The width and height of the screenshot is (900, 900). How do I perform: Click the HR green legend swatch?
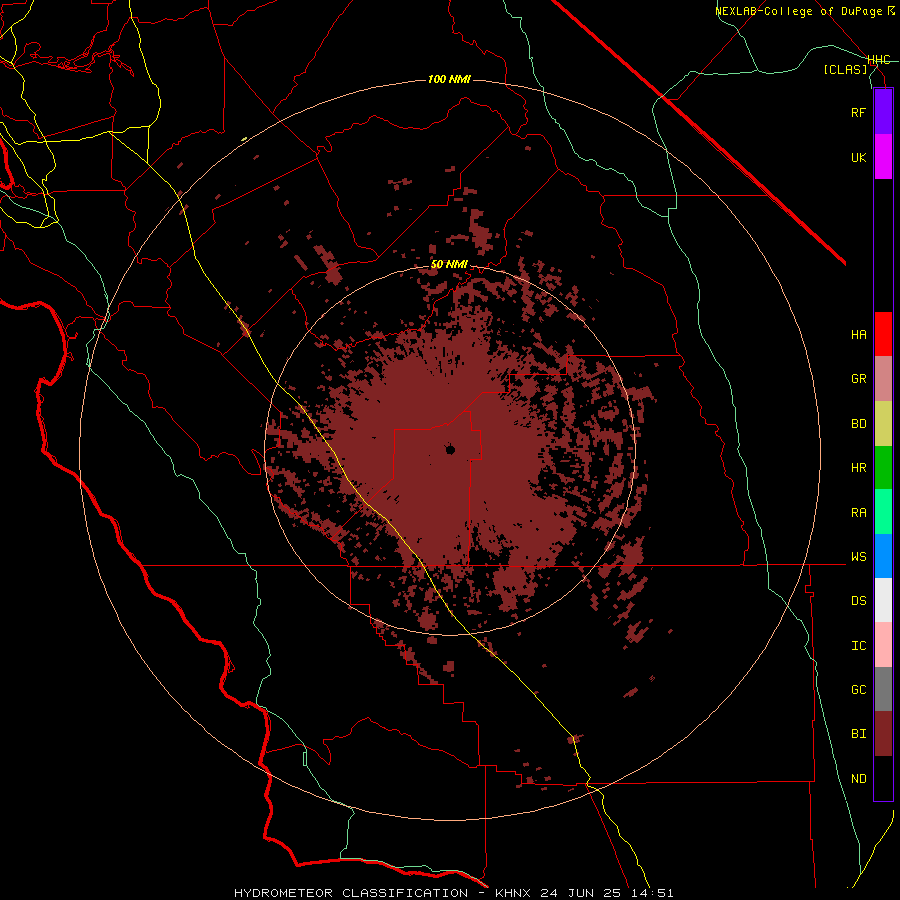[883, 468]
